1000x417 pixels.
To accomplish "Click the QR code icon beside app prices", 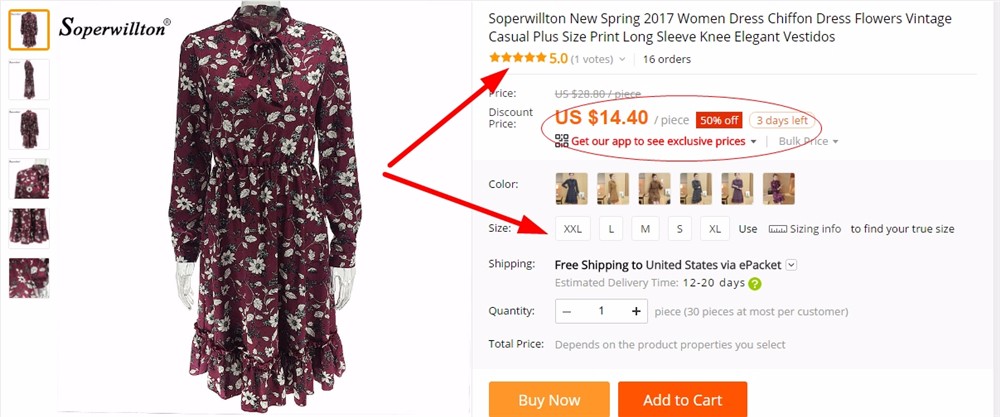I will pyautogui.click(x=562, y=141).
